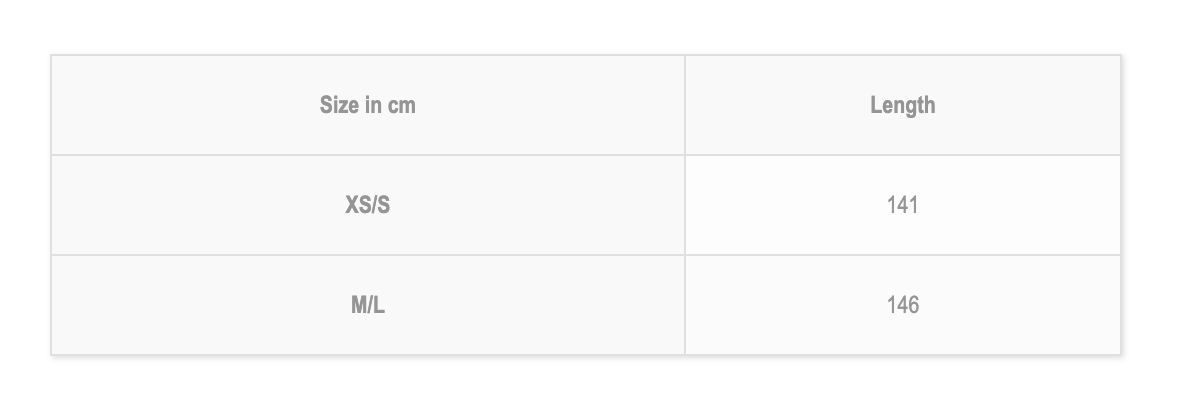Viewport: 1178px width, 402px height.
Task: Click the XS/S size label
Action: [367, 205]
